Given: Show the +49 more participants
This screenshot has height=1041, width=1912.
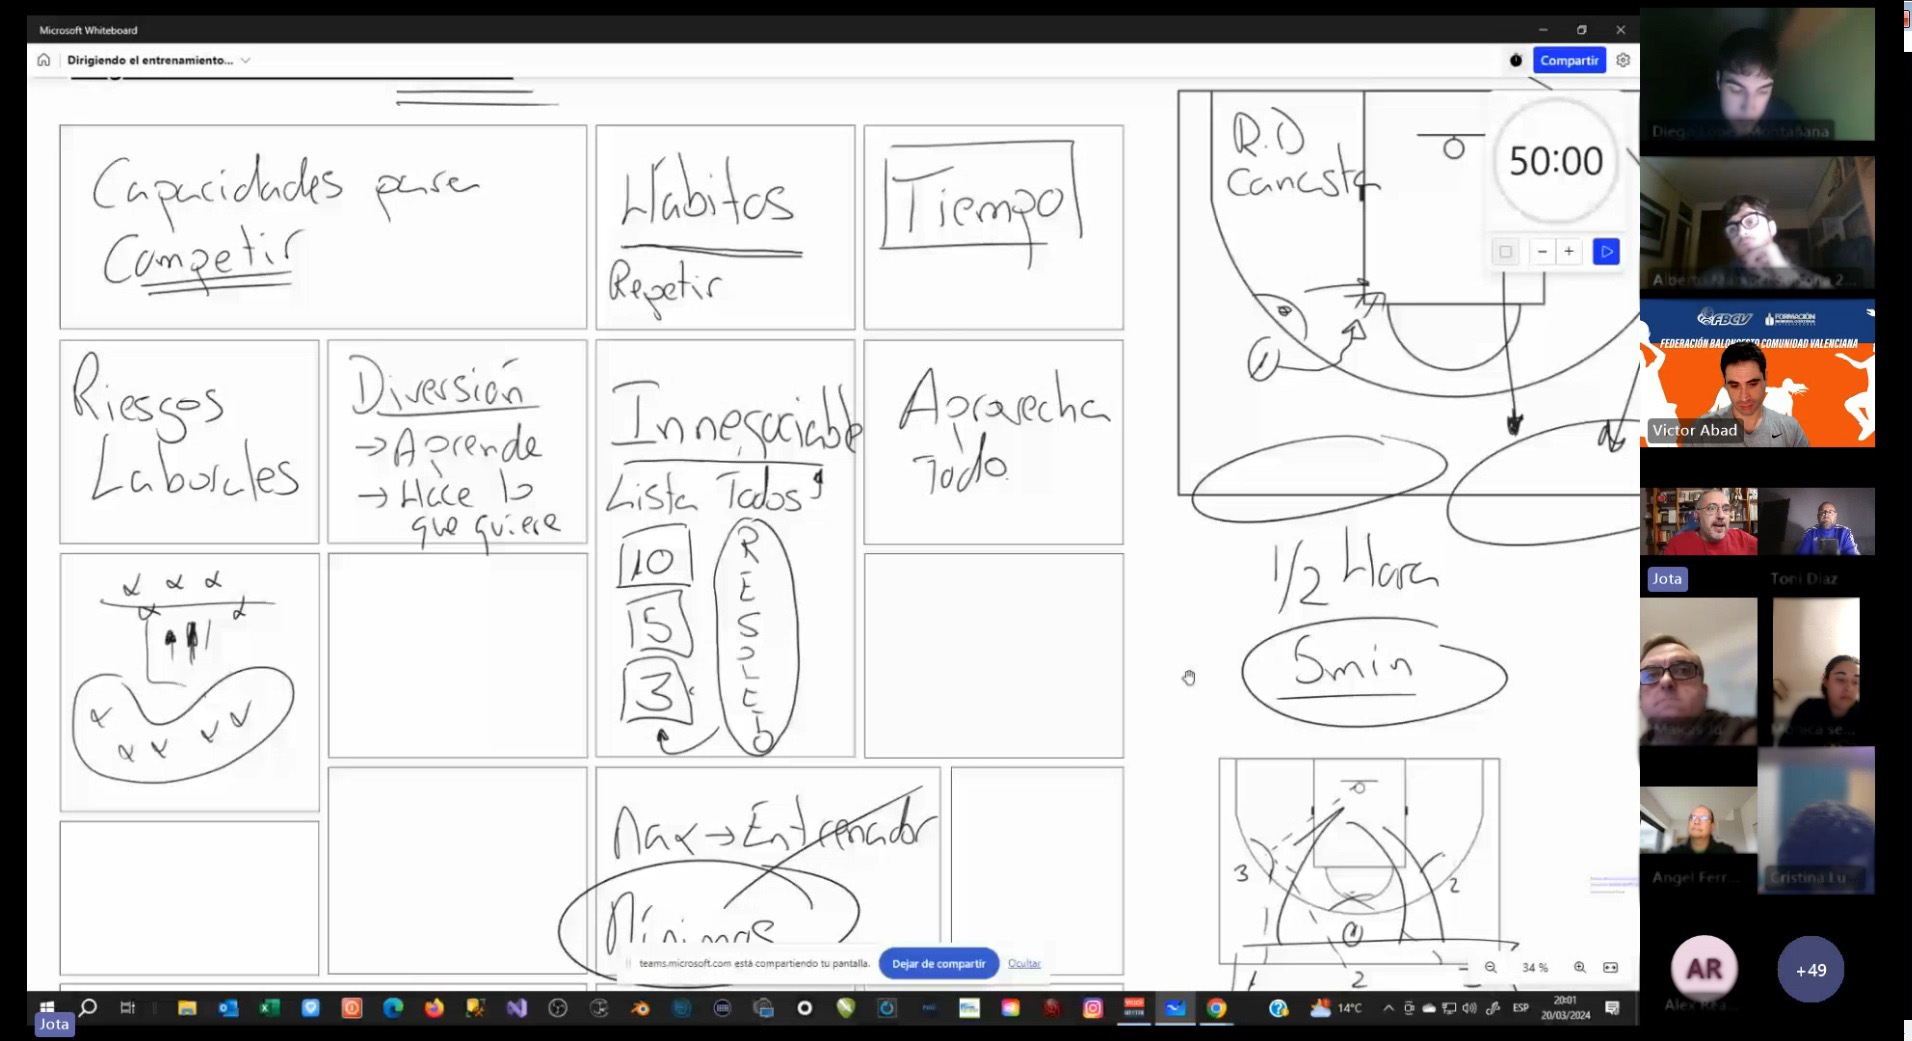Looking at the screenshot, I should pyautogui.click(x=1811, y=969).
